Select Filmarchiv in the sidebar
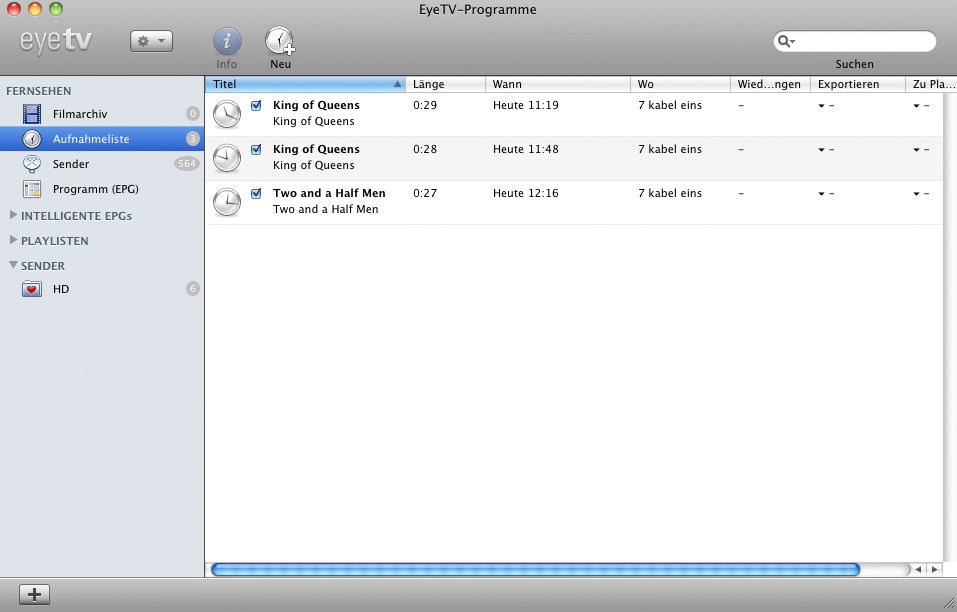This screenshot has width=957, height=612. [x=102, y=114]
